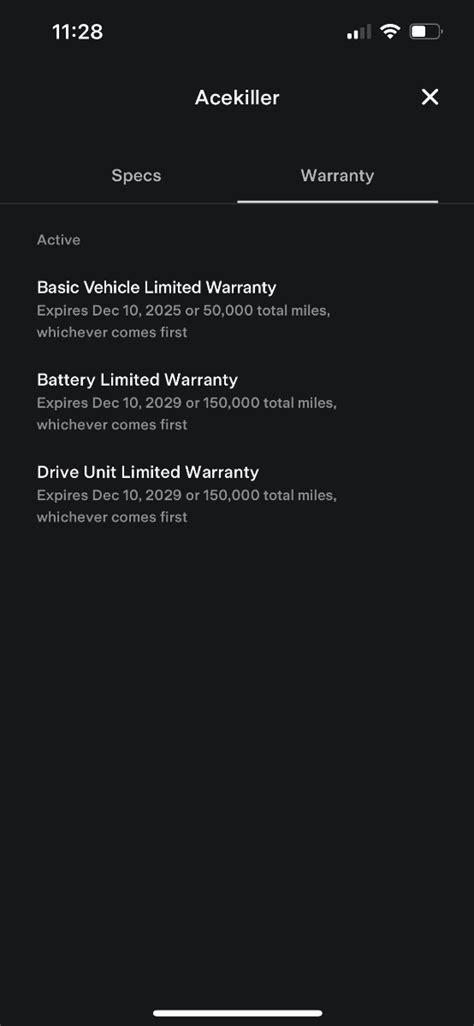This screenshot has width=474, height=1026.
Task: Close the Acekiller details screen
Action: click(429, 97)
